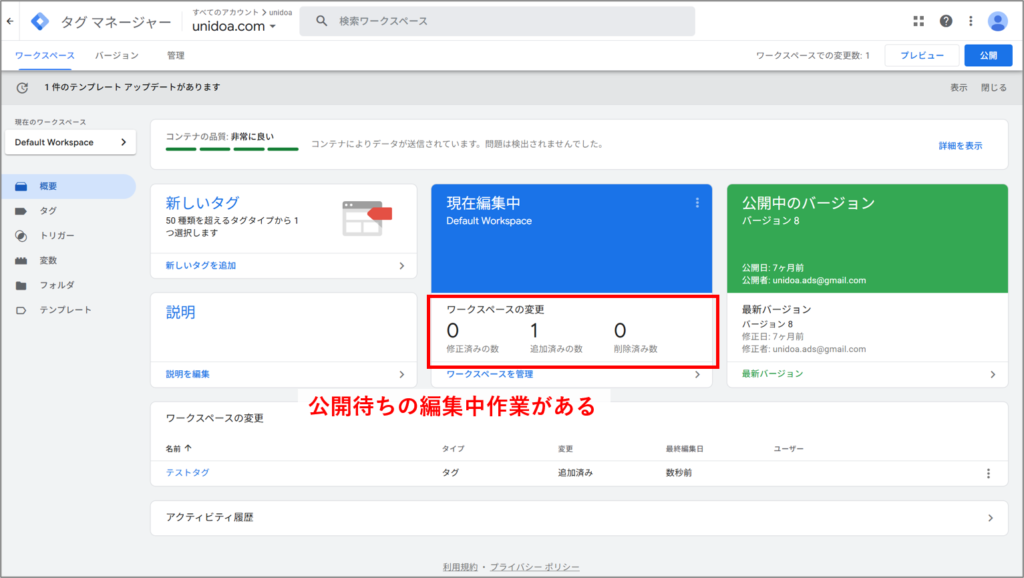
Task: Expand the Default Workspace selector
Action: (70, 142)
